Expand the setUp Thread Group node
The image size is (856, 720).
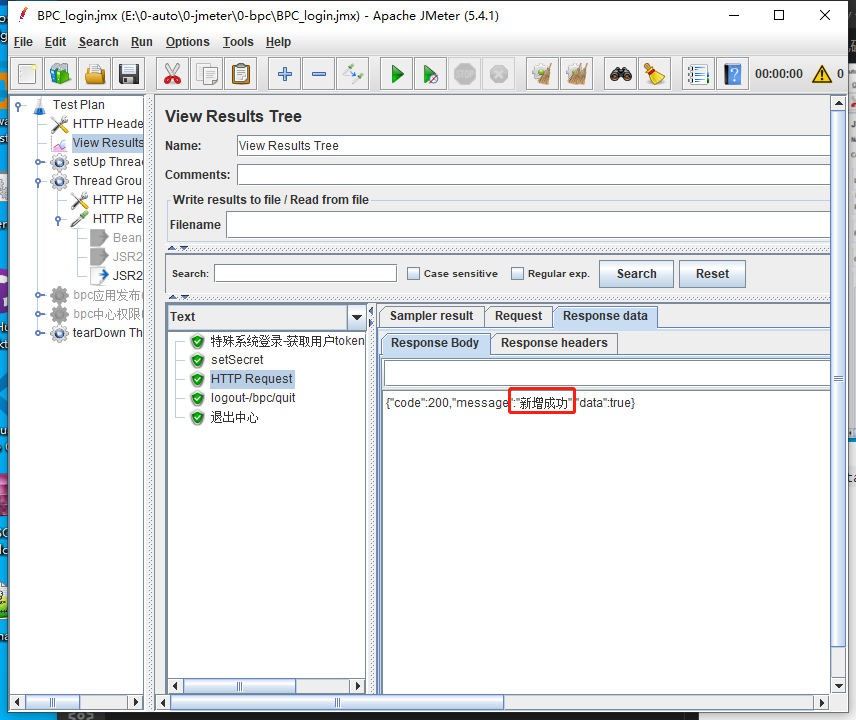click(x=39, y=162)
